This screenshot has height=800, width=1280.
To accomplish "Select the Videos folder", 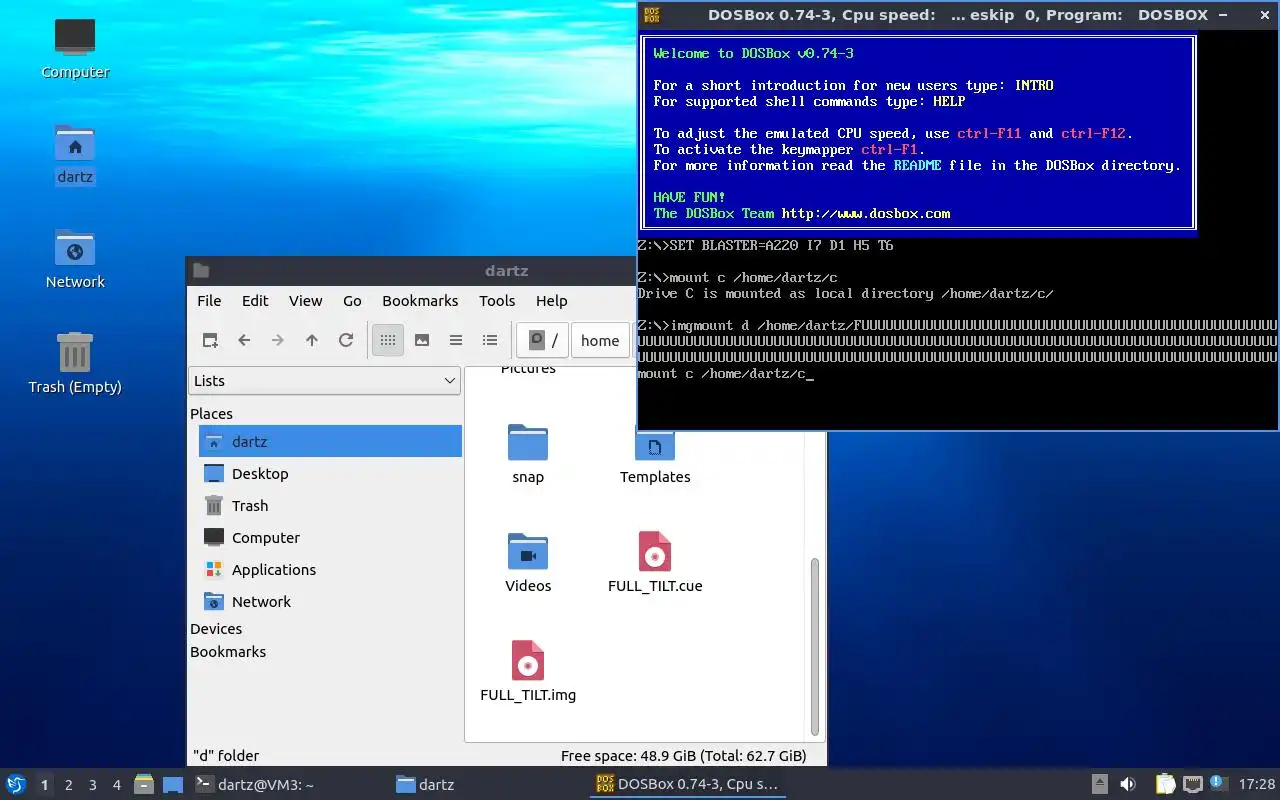I will (528, 562).
